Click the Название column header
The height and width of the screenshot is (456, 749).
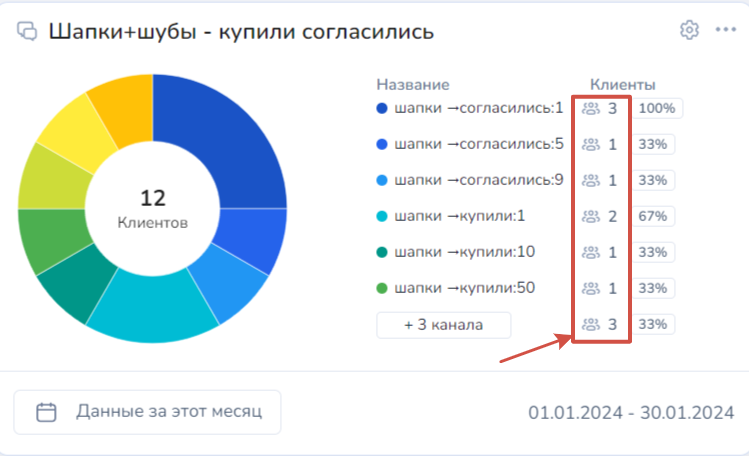[x=413, y=85]
